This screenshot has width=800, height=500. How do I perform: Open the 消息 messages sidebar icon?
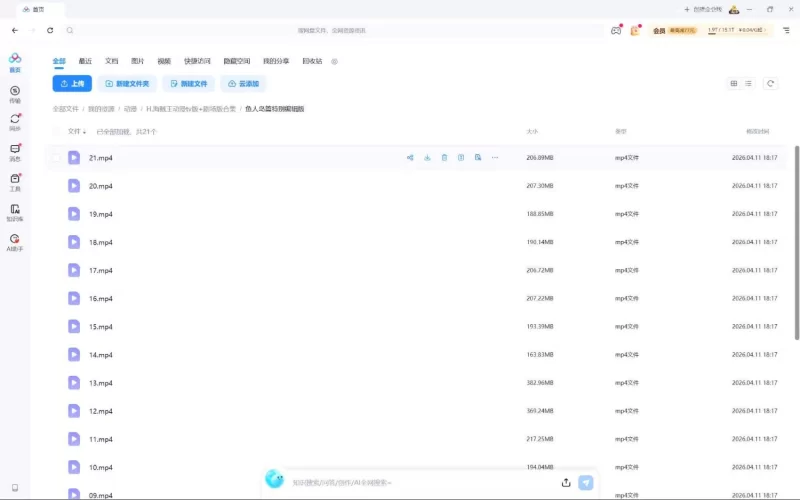click(x=15, y=153)
